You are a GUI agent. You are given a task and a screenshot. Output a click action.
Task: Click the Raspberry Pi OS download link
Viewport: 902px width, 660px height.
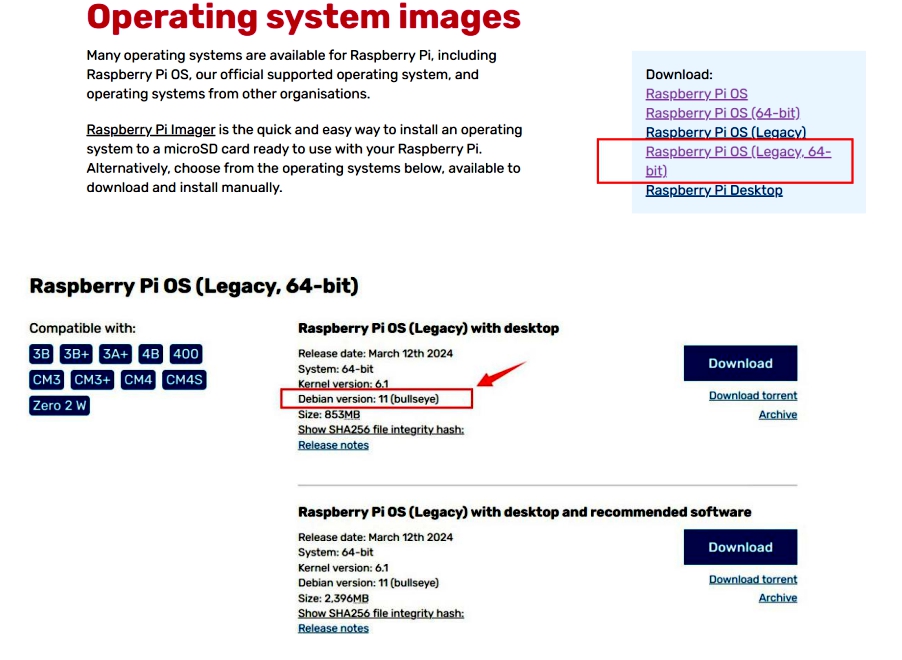(x=696, y=94)
